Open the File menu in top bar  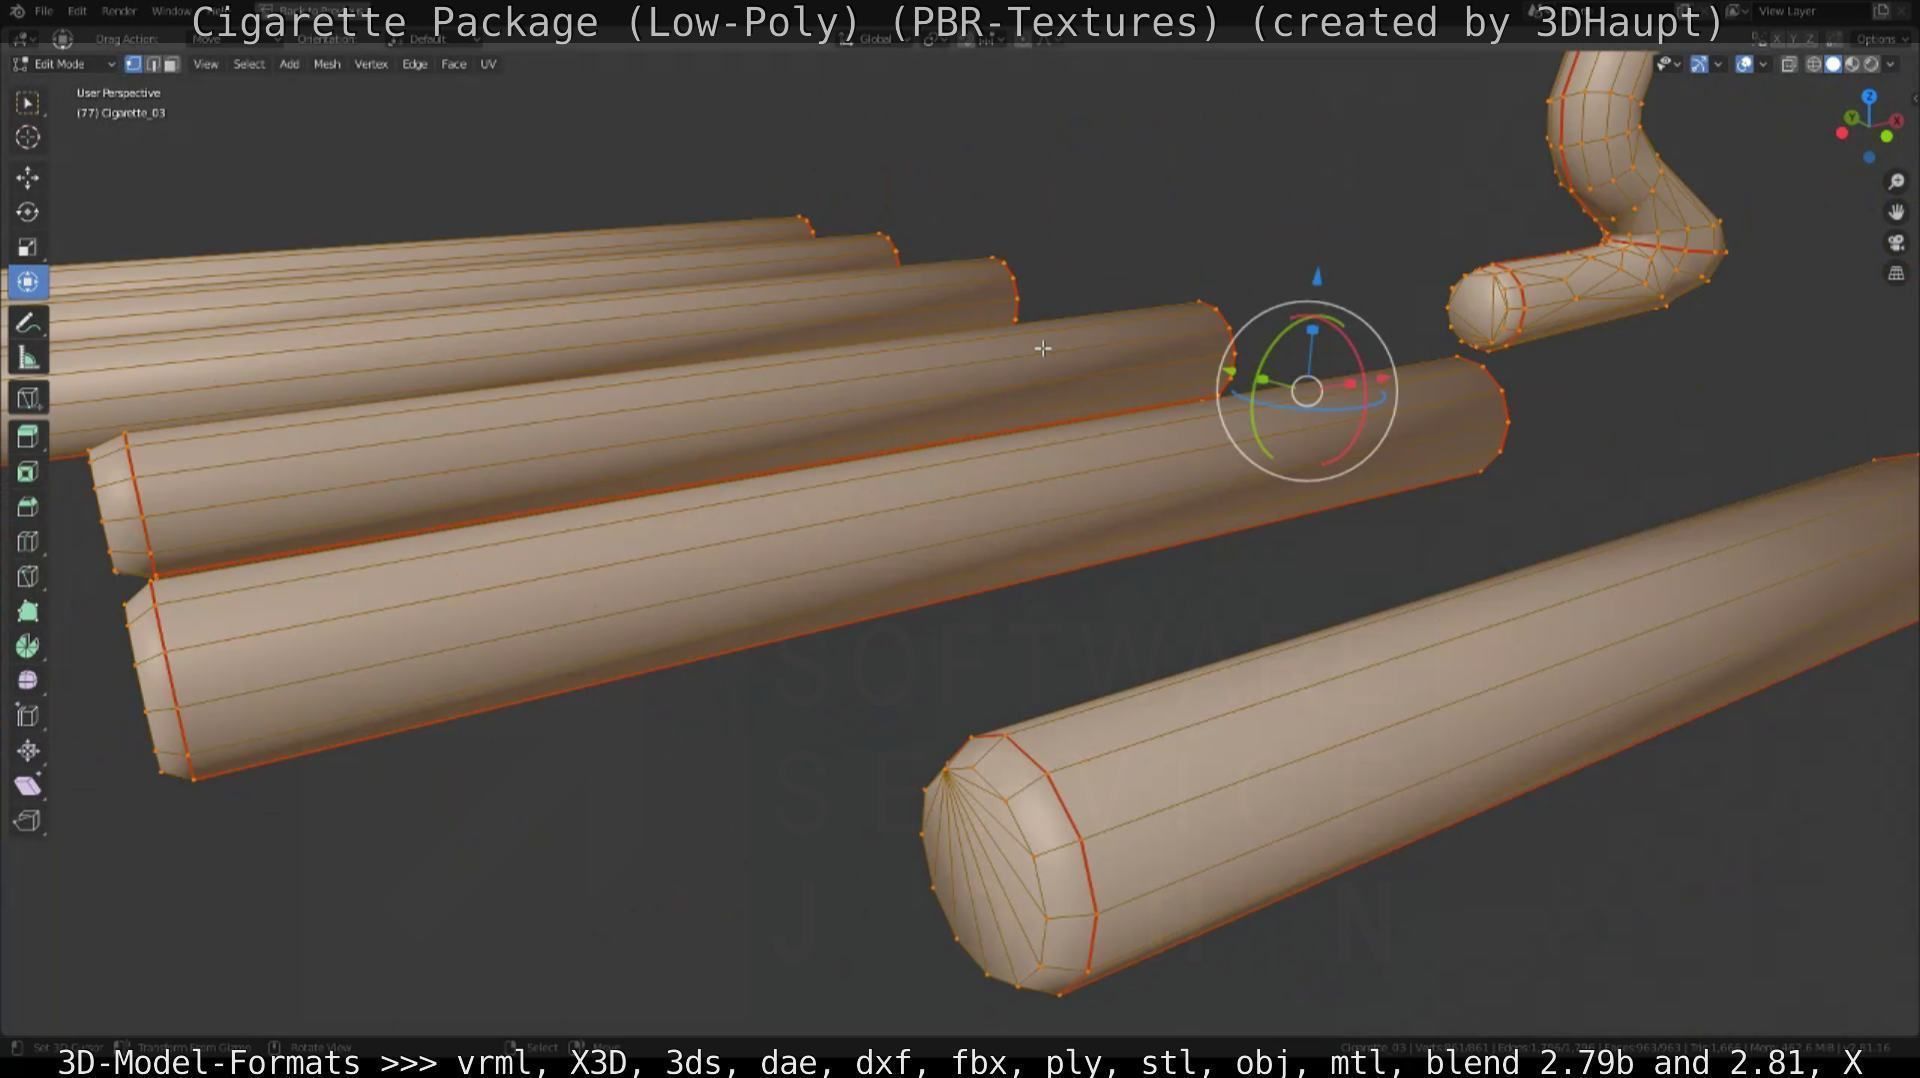[x=44, y=11]
